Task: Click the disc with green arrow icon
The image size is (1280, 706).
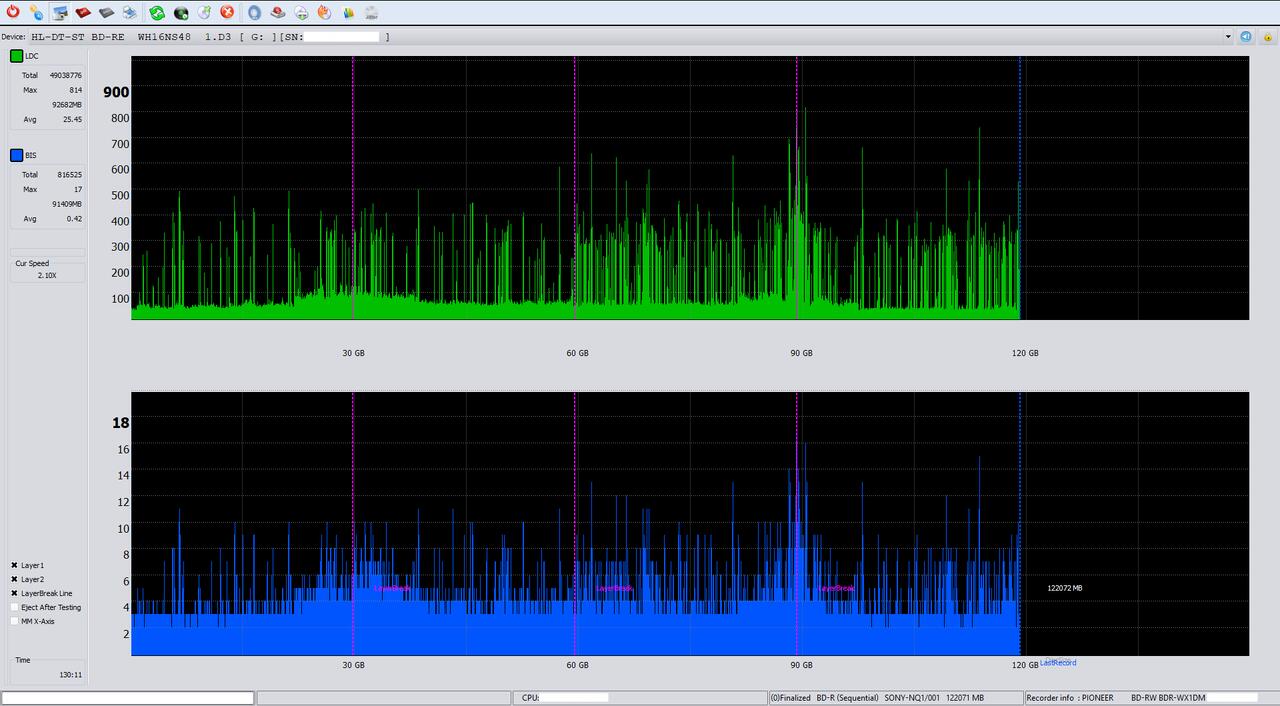Action: [x=204, y=12]
